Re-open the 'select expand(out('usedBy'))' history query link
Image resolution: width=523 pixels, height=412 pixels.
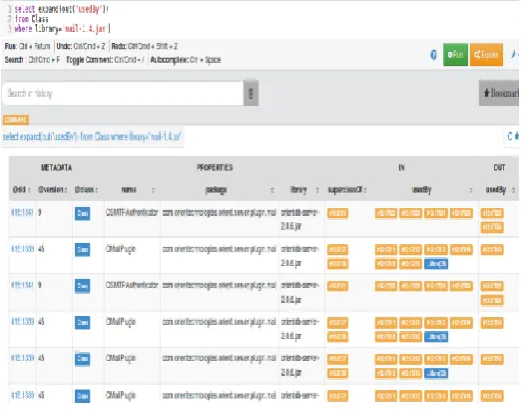(x=92, y=136)
